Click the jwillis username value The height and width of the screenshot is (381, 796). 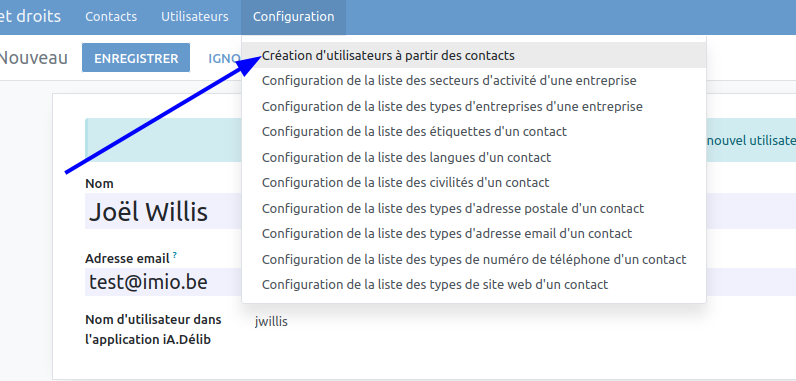(271, 322)
